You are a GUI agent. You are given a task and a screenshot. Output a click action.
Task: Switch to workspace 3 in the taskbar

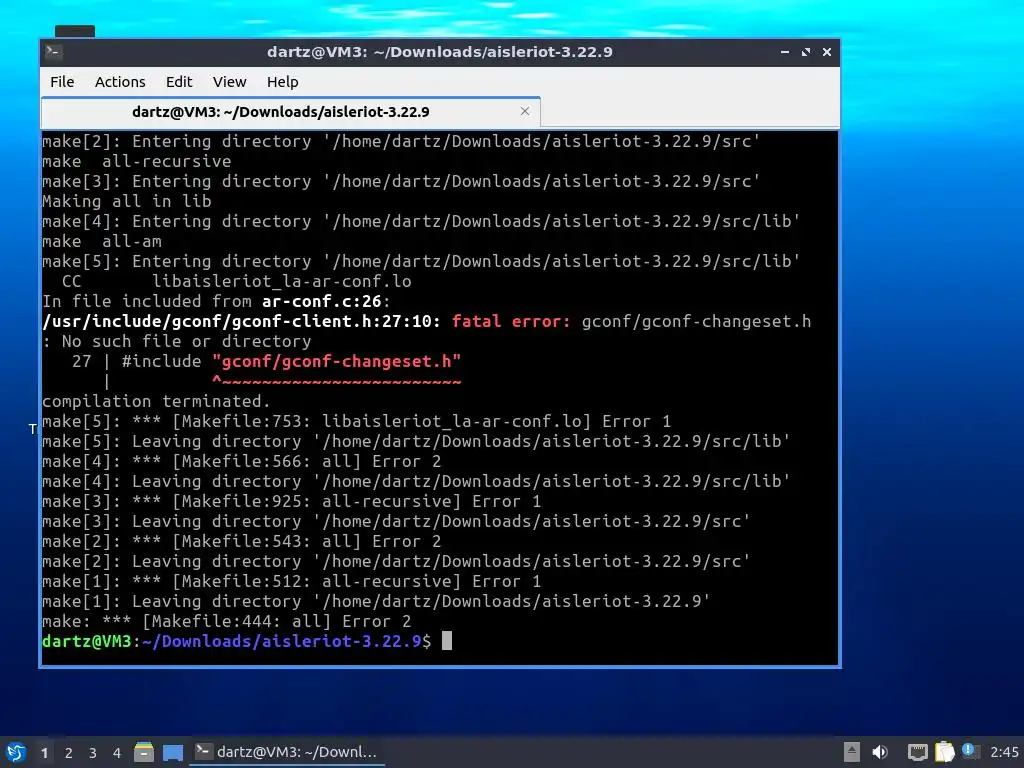[x=93, y=753]
